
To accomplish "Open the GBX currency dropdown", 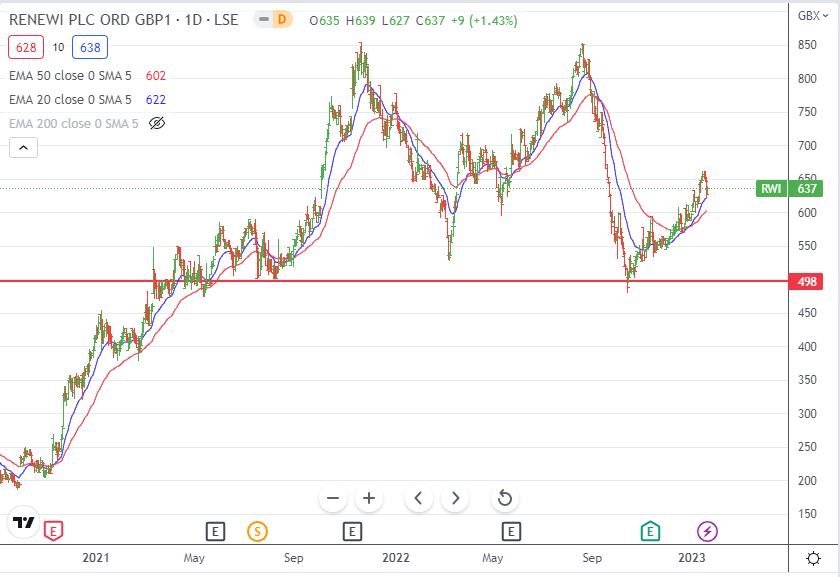I will tap(813, 16).
